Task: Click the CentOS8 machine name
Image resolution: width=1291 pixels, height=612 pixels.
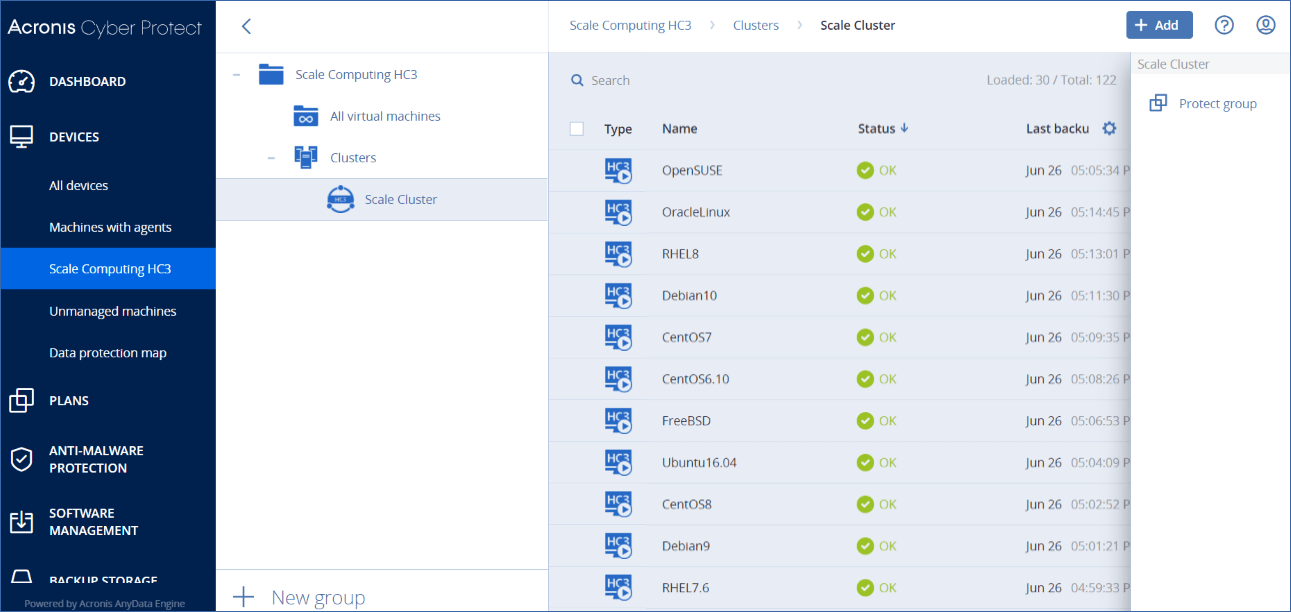Action: pos(687,505)
